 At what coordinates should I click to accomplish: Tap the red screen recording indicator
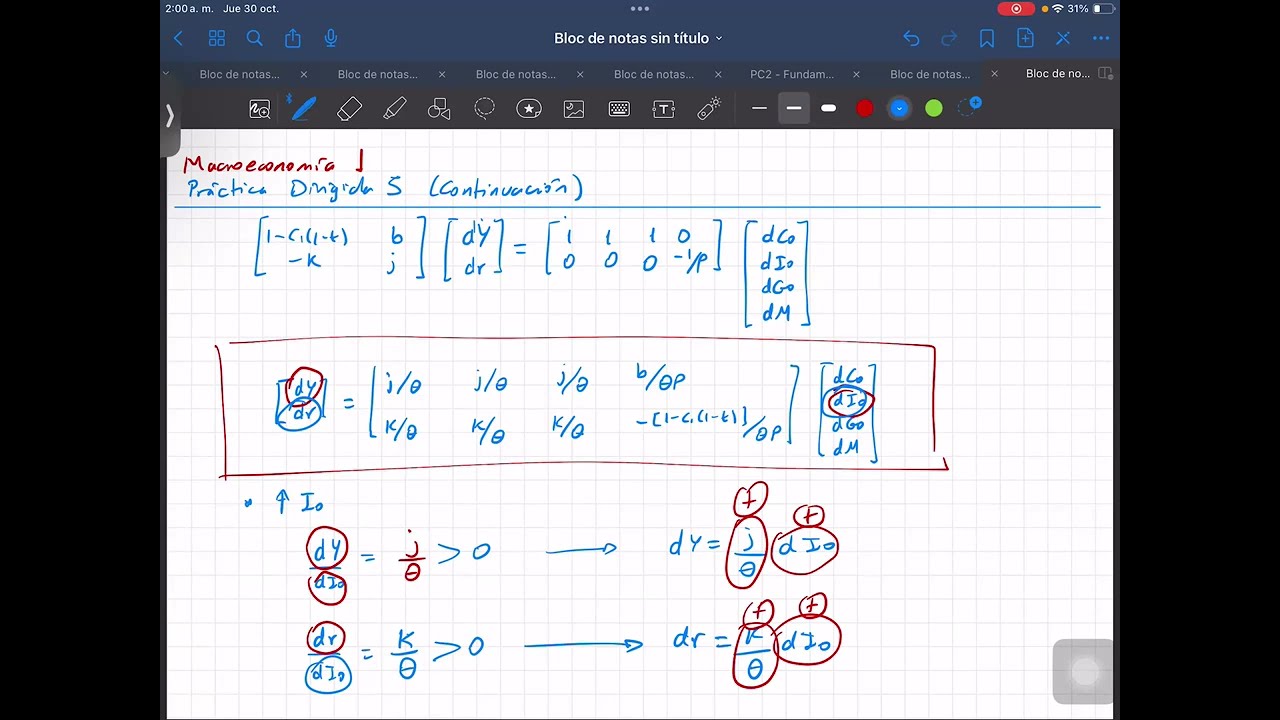click(x=1016, y=8)
